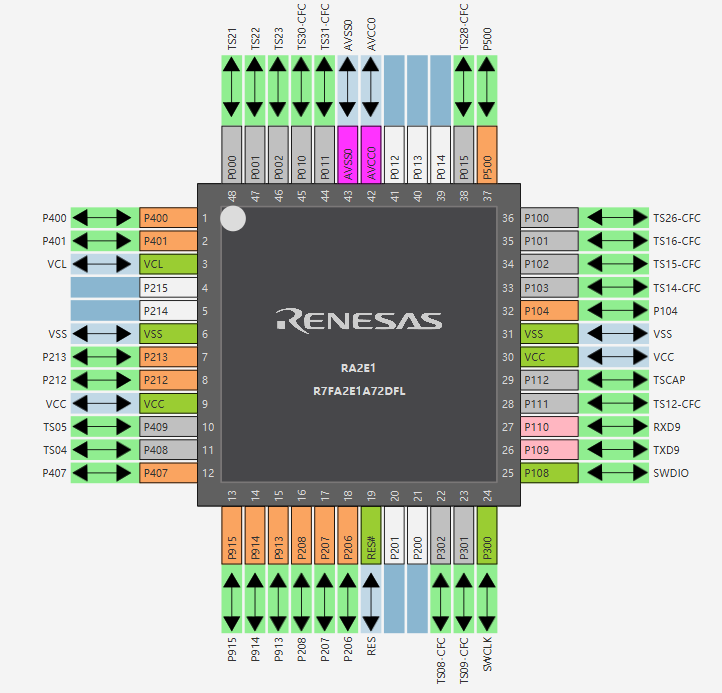This screenshot has width=722, height=693.
Task: Click the TS12-CFC function label
Action: tap(676, 404)
